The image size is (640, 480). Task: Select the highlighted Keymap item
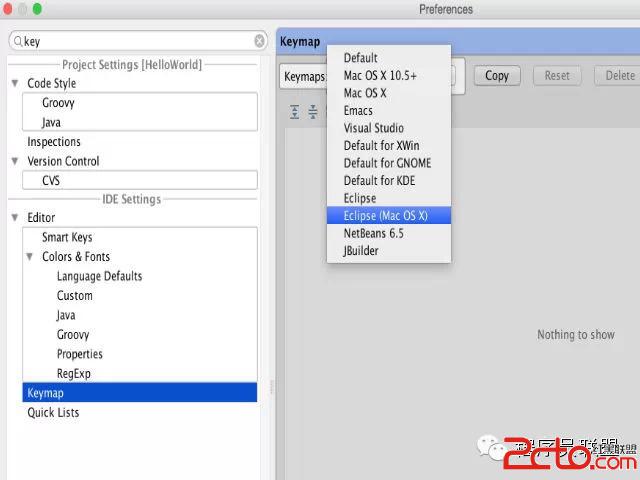coord(140,393)
